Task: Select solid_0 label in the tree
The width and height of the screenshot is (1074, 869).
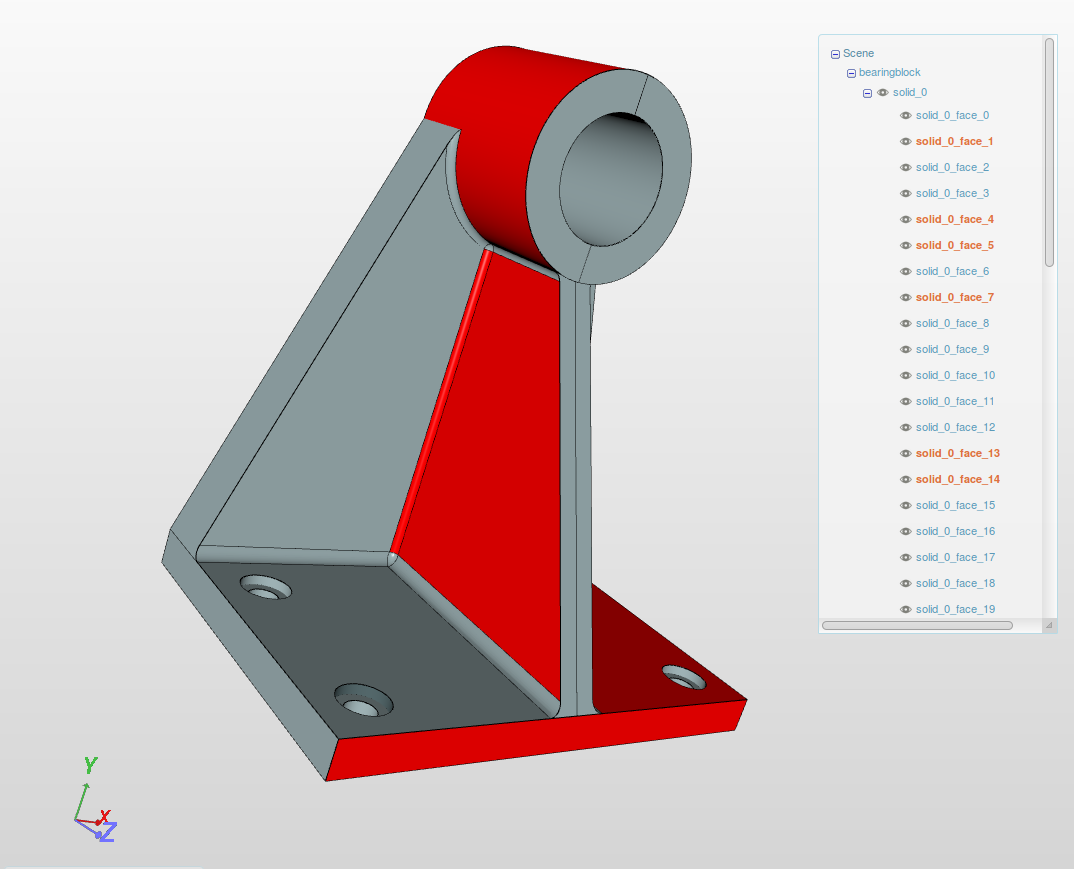Action: [910, 92]
